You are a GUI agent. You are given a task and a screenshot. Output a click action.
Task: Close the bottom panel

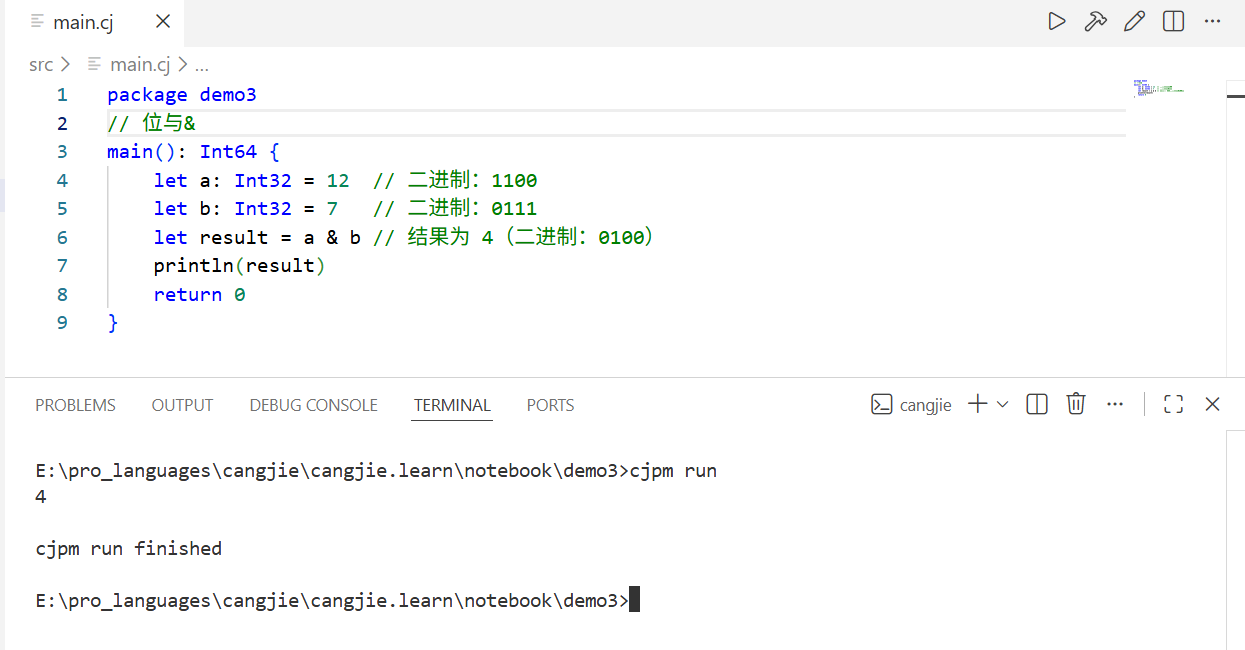coord(1212,404)
